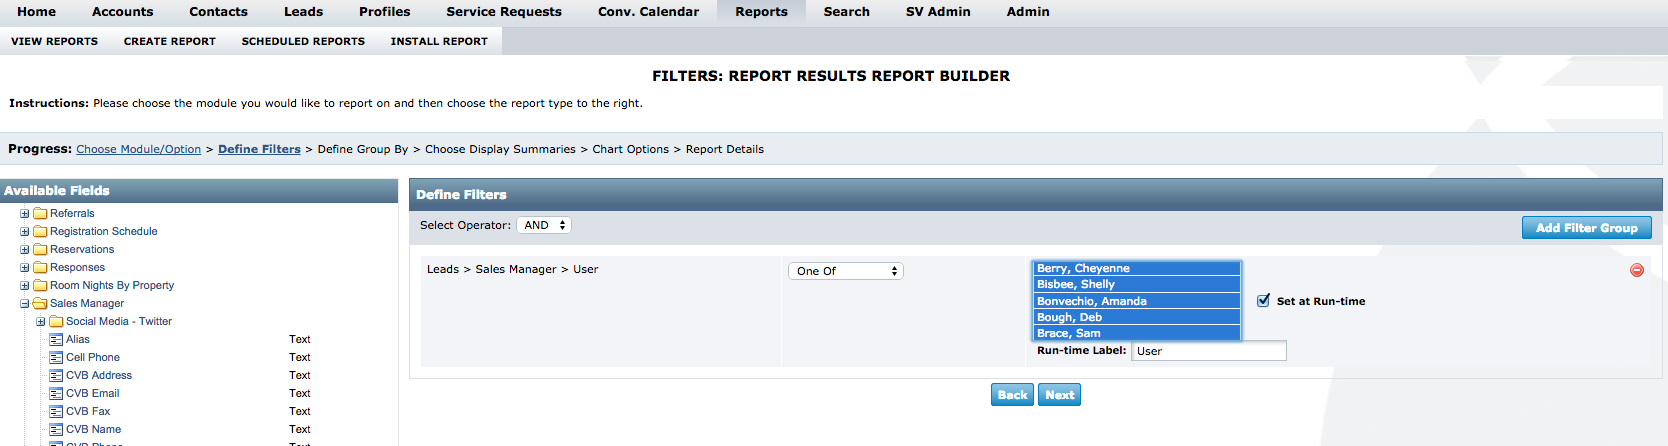Follow the Define Filters progress link
1668x446 pixels.
point(259,149)
